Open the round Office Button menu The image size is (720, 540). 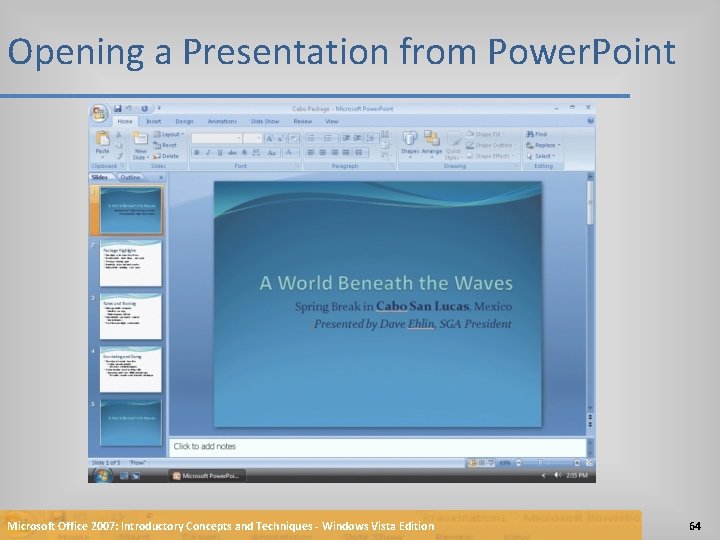pos(99,113)
